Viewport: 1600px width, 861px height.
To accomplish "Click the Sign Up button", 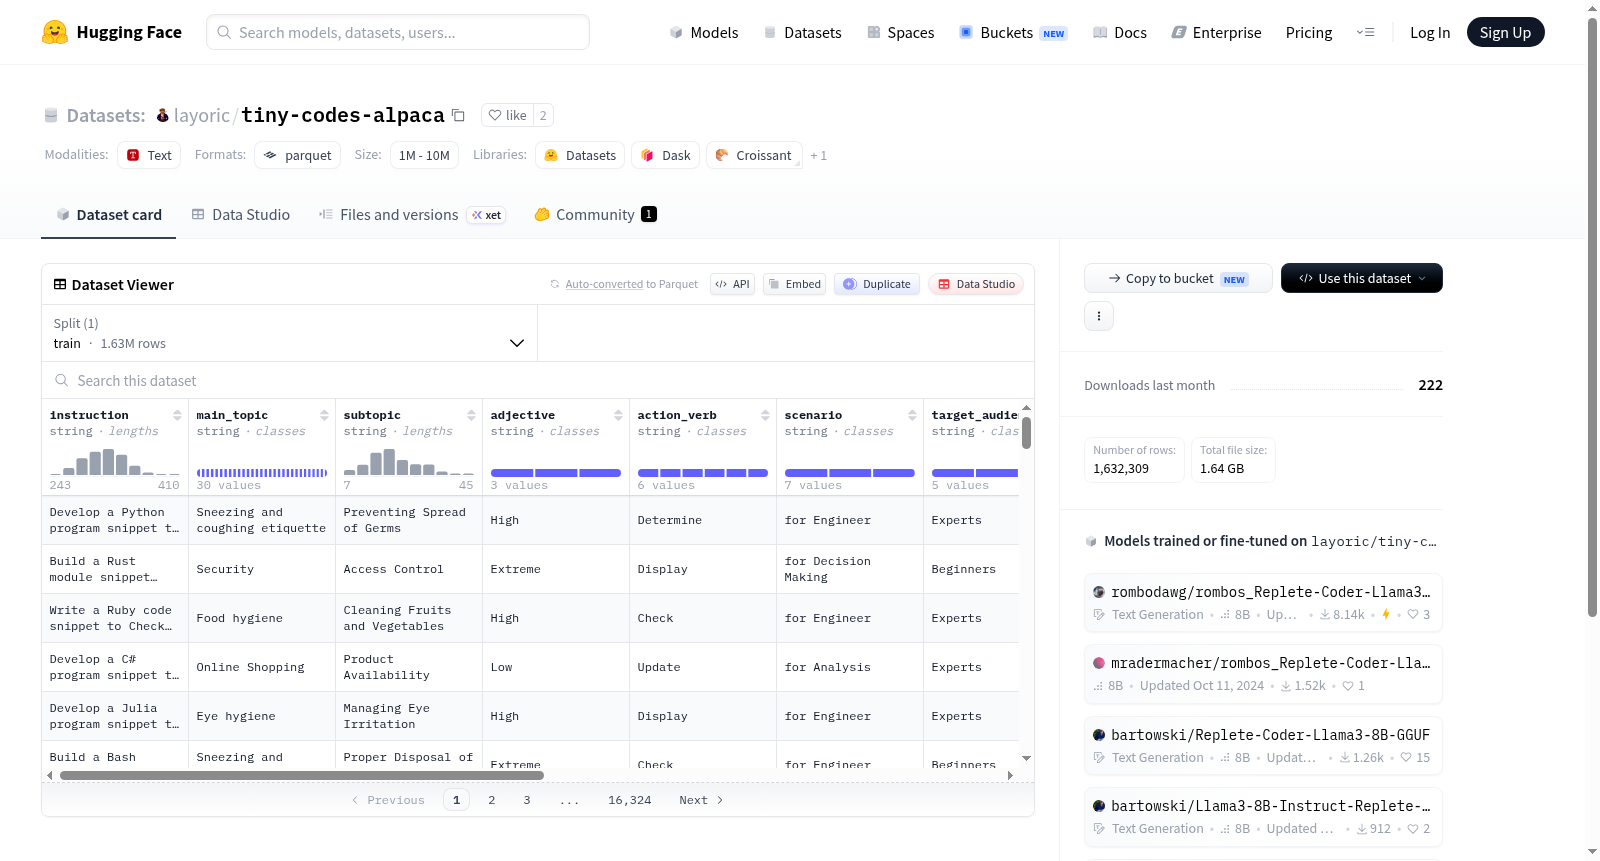I will tap(1505, 32).
